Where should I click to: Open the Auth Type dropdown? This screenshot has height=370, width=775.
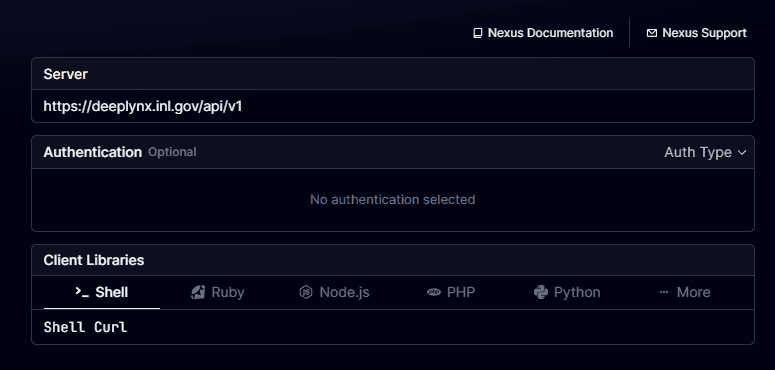705,152
